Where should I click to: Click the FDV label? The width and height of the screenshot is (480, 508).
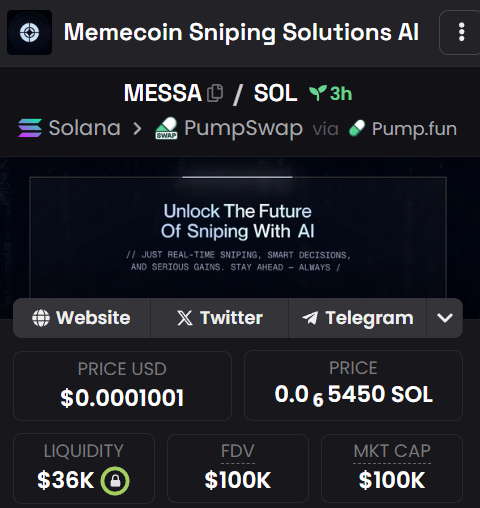pos(238,451)
